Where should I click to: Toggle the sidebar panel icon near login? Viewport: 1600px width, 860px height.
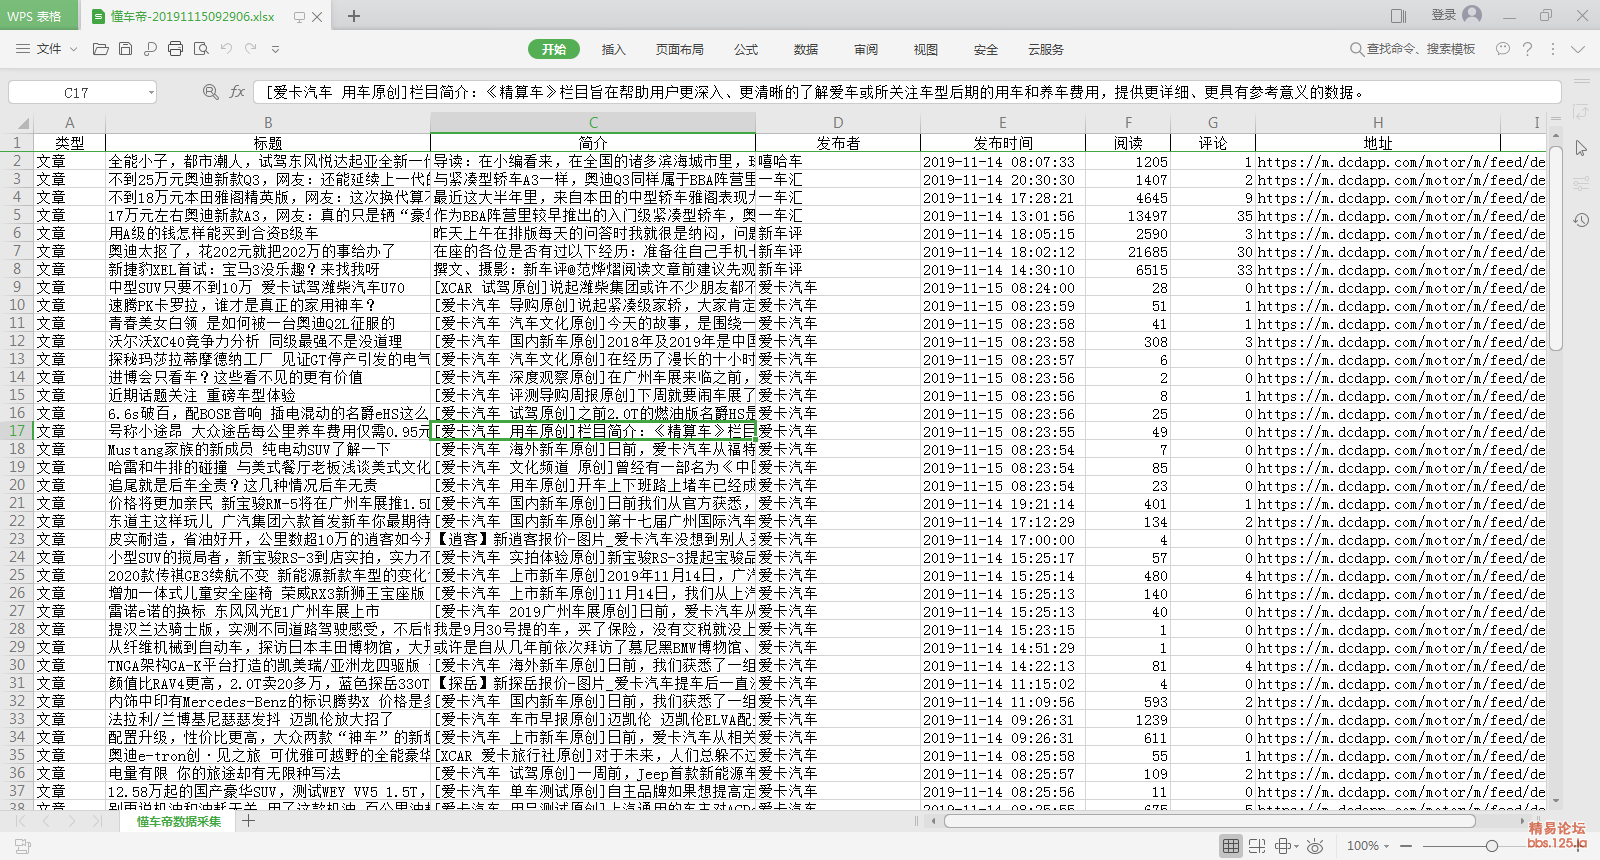(x=1398, y=15)
